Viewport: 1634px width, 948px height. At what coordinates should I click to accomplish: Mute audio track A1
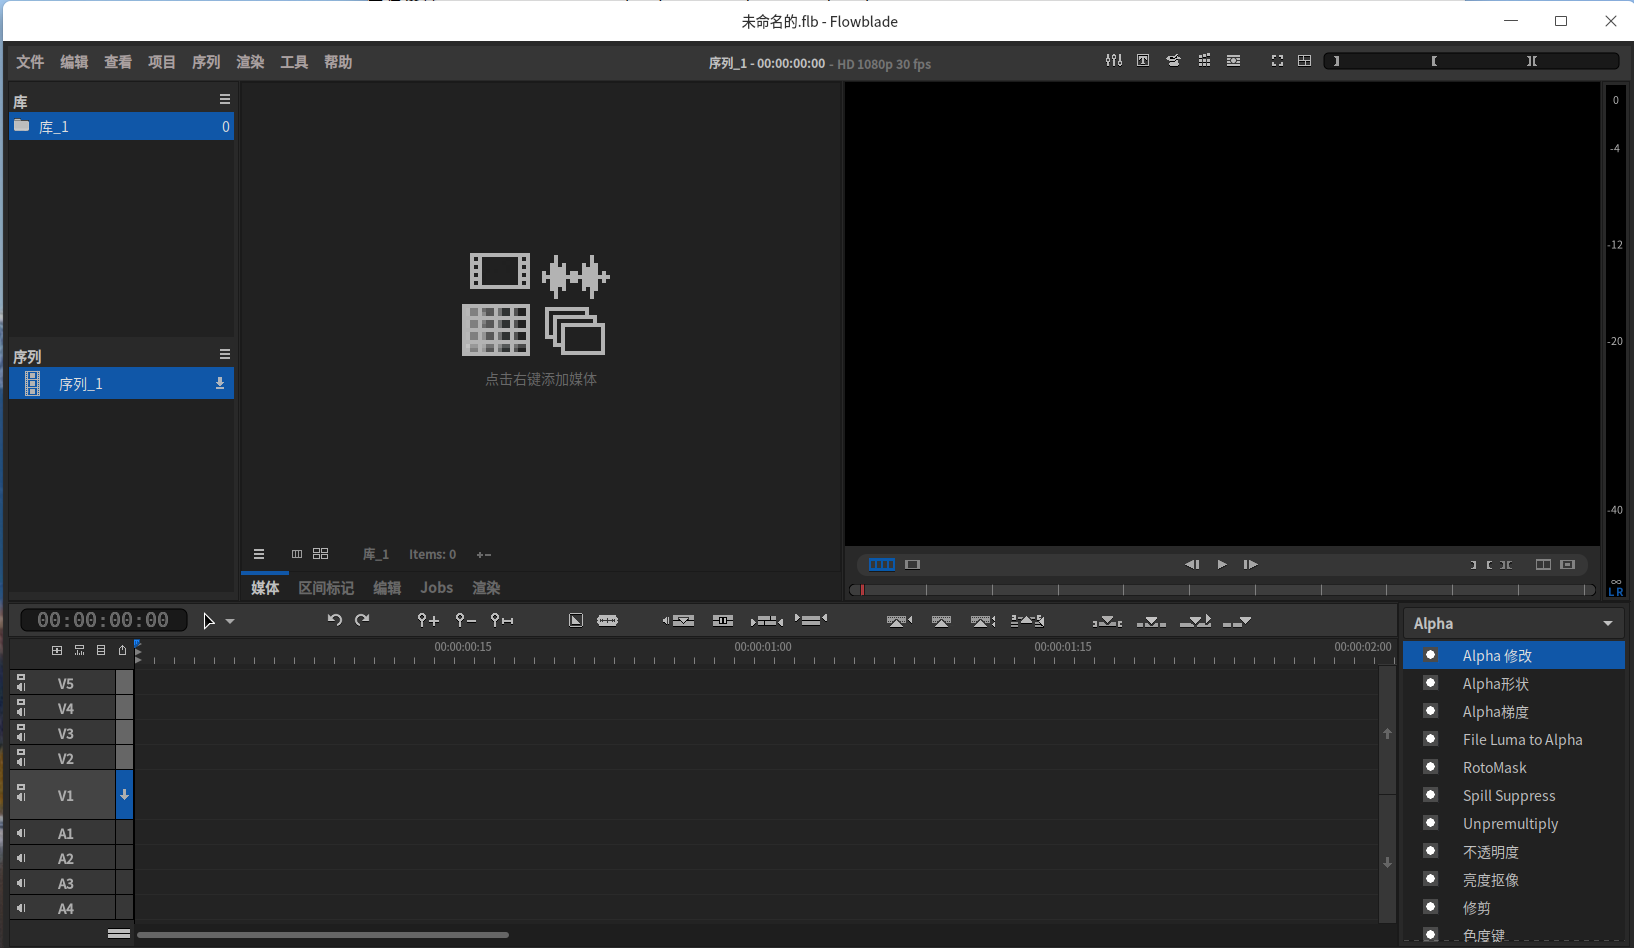tap(21, 833)
